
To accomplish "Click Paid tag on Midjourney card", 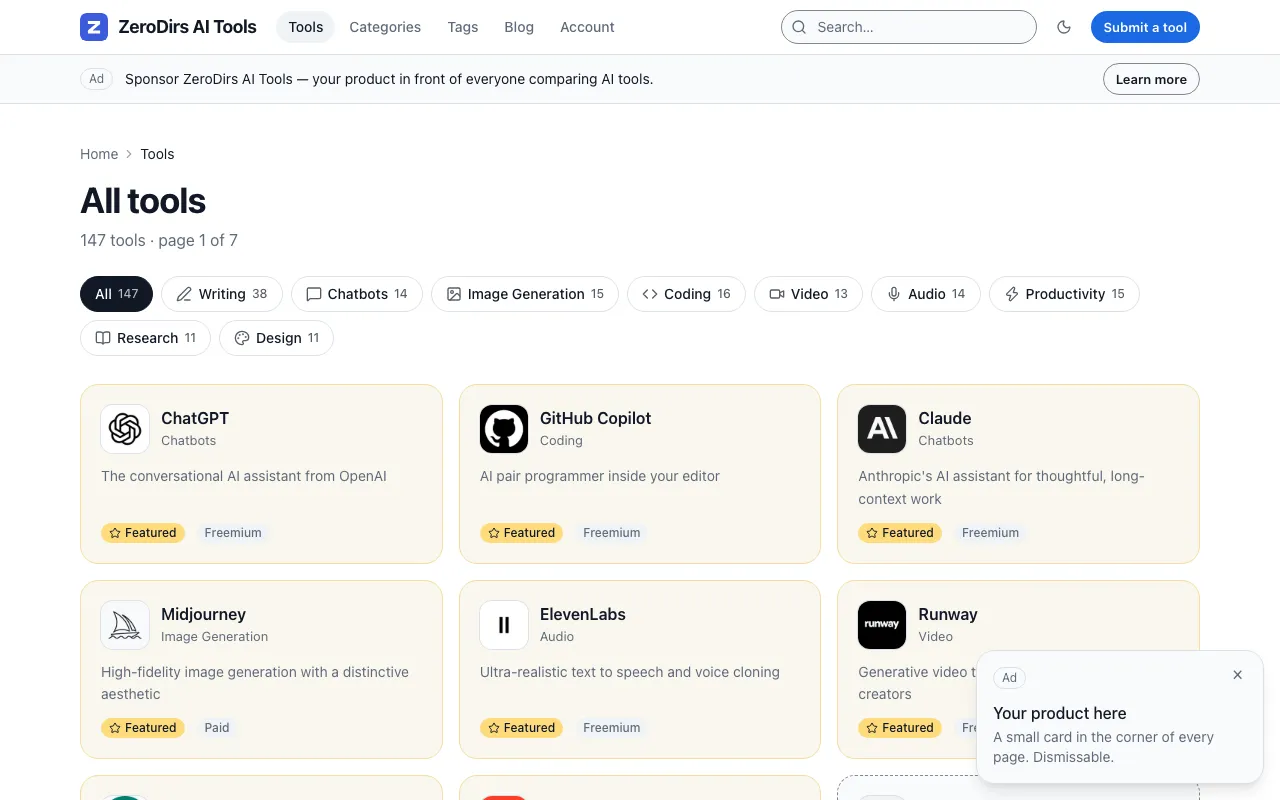I will tap(217, 728).
